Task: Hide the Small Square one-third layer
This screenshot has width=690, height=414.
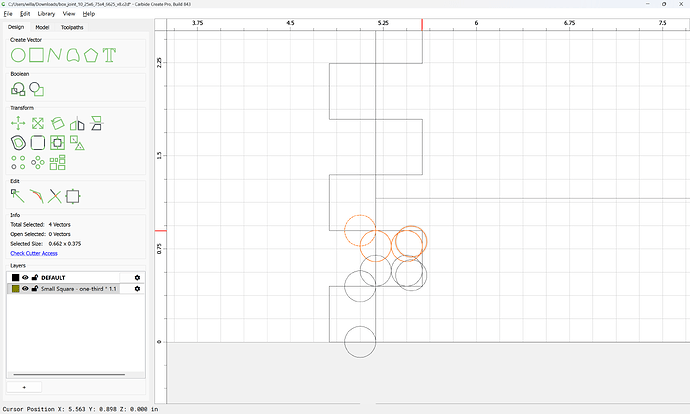Action: [25, 289]
